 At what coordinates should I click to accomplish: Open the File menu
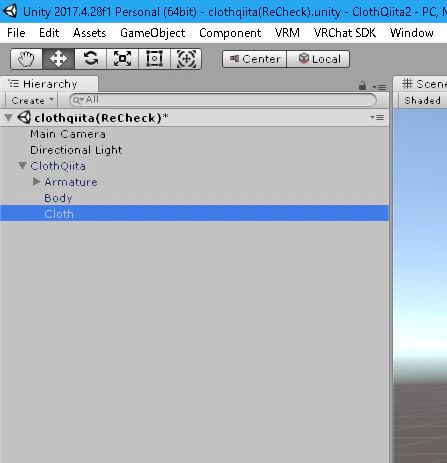[16, 33]
